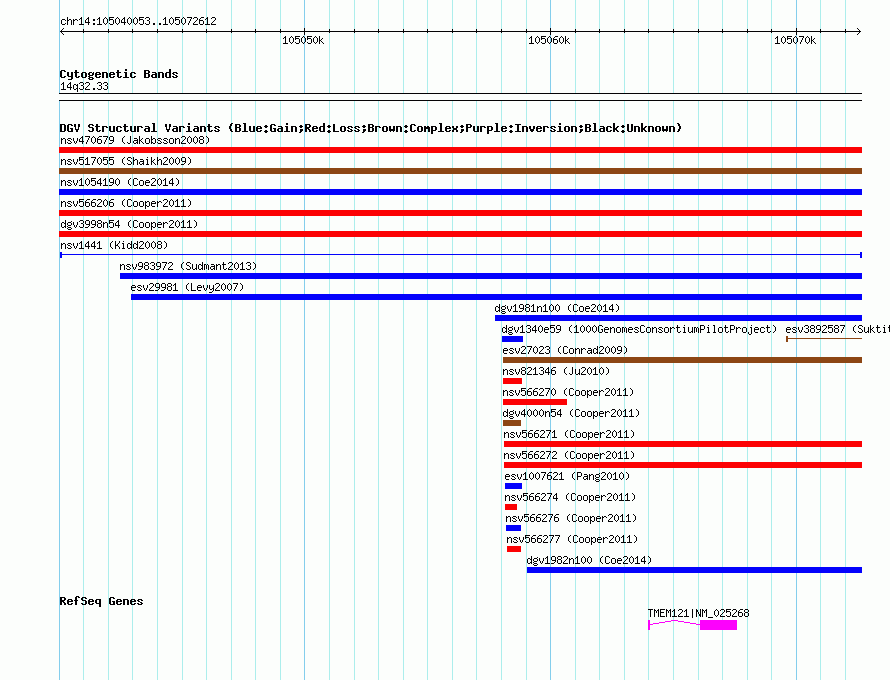Click the nsv1441 (Kidd2008) label
Screen dimensions: 890x680
pyautogui.click(x=114, y=245)
